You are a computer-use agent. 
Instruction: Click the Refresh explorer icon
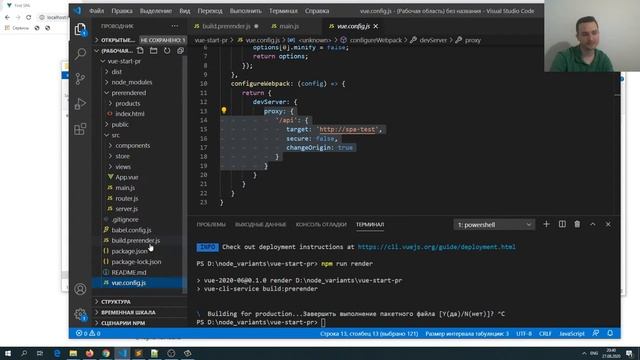(x=167, y=51)
